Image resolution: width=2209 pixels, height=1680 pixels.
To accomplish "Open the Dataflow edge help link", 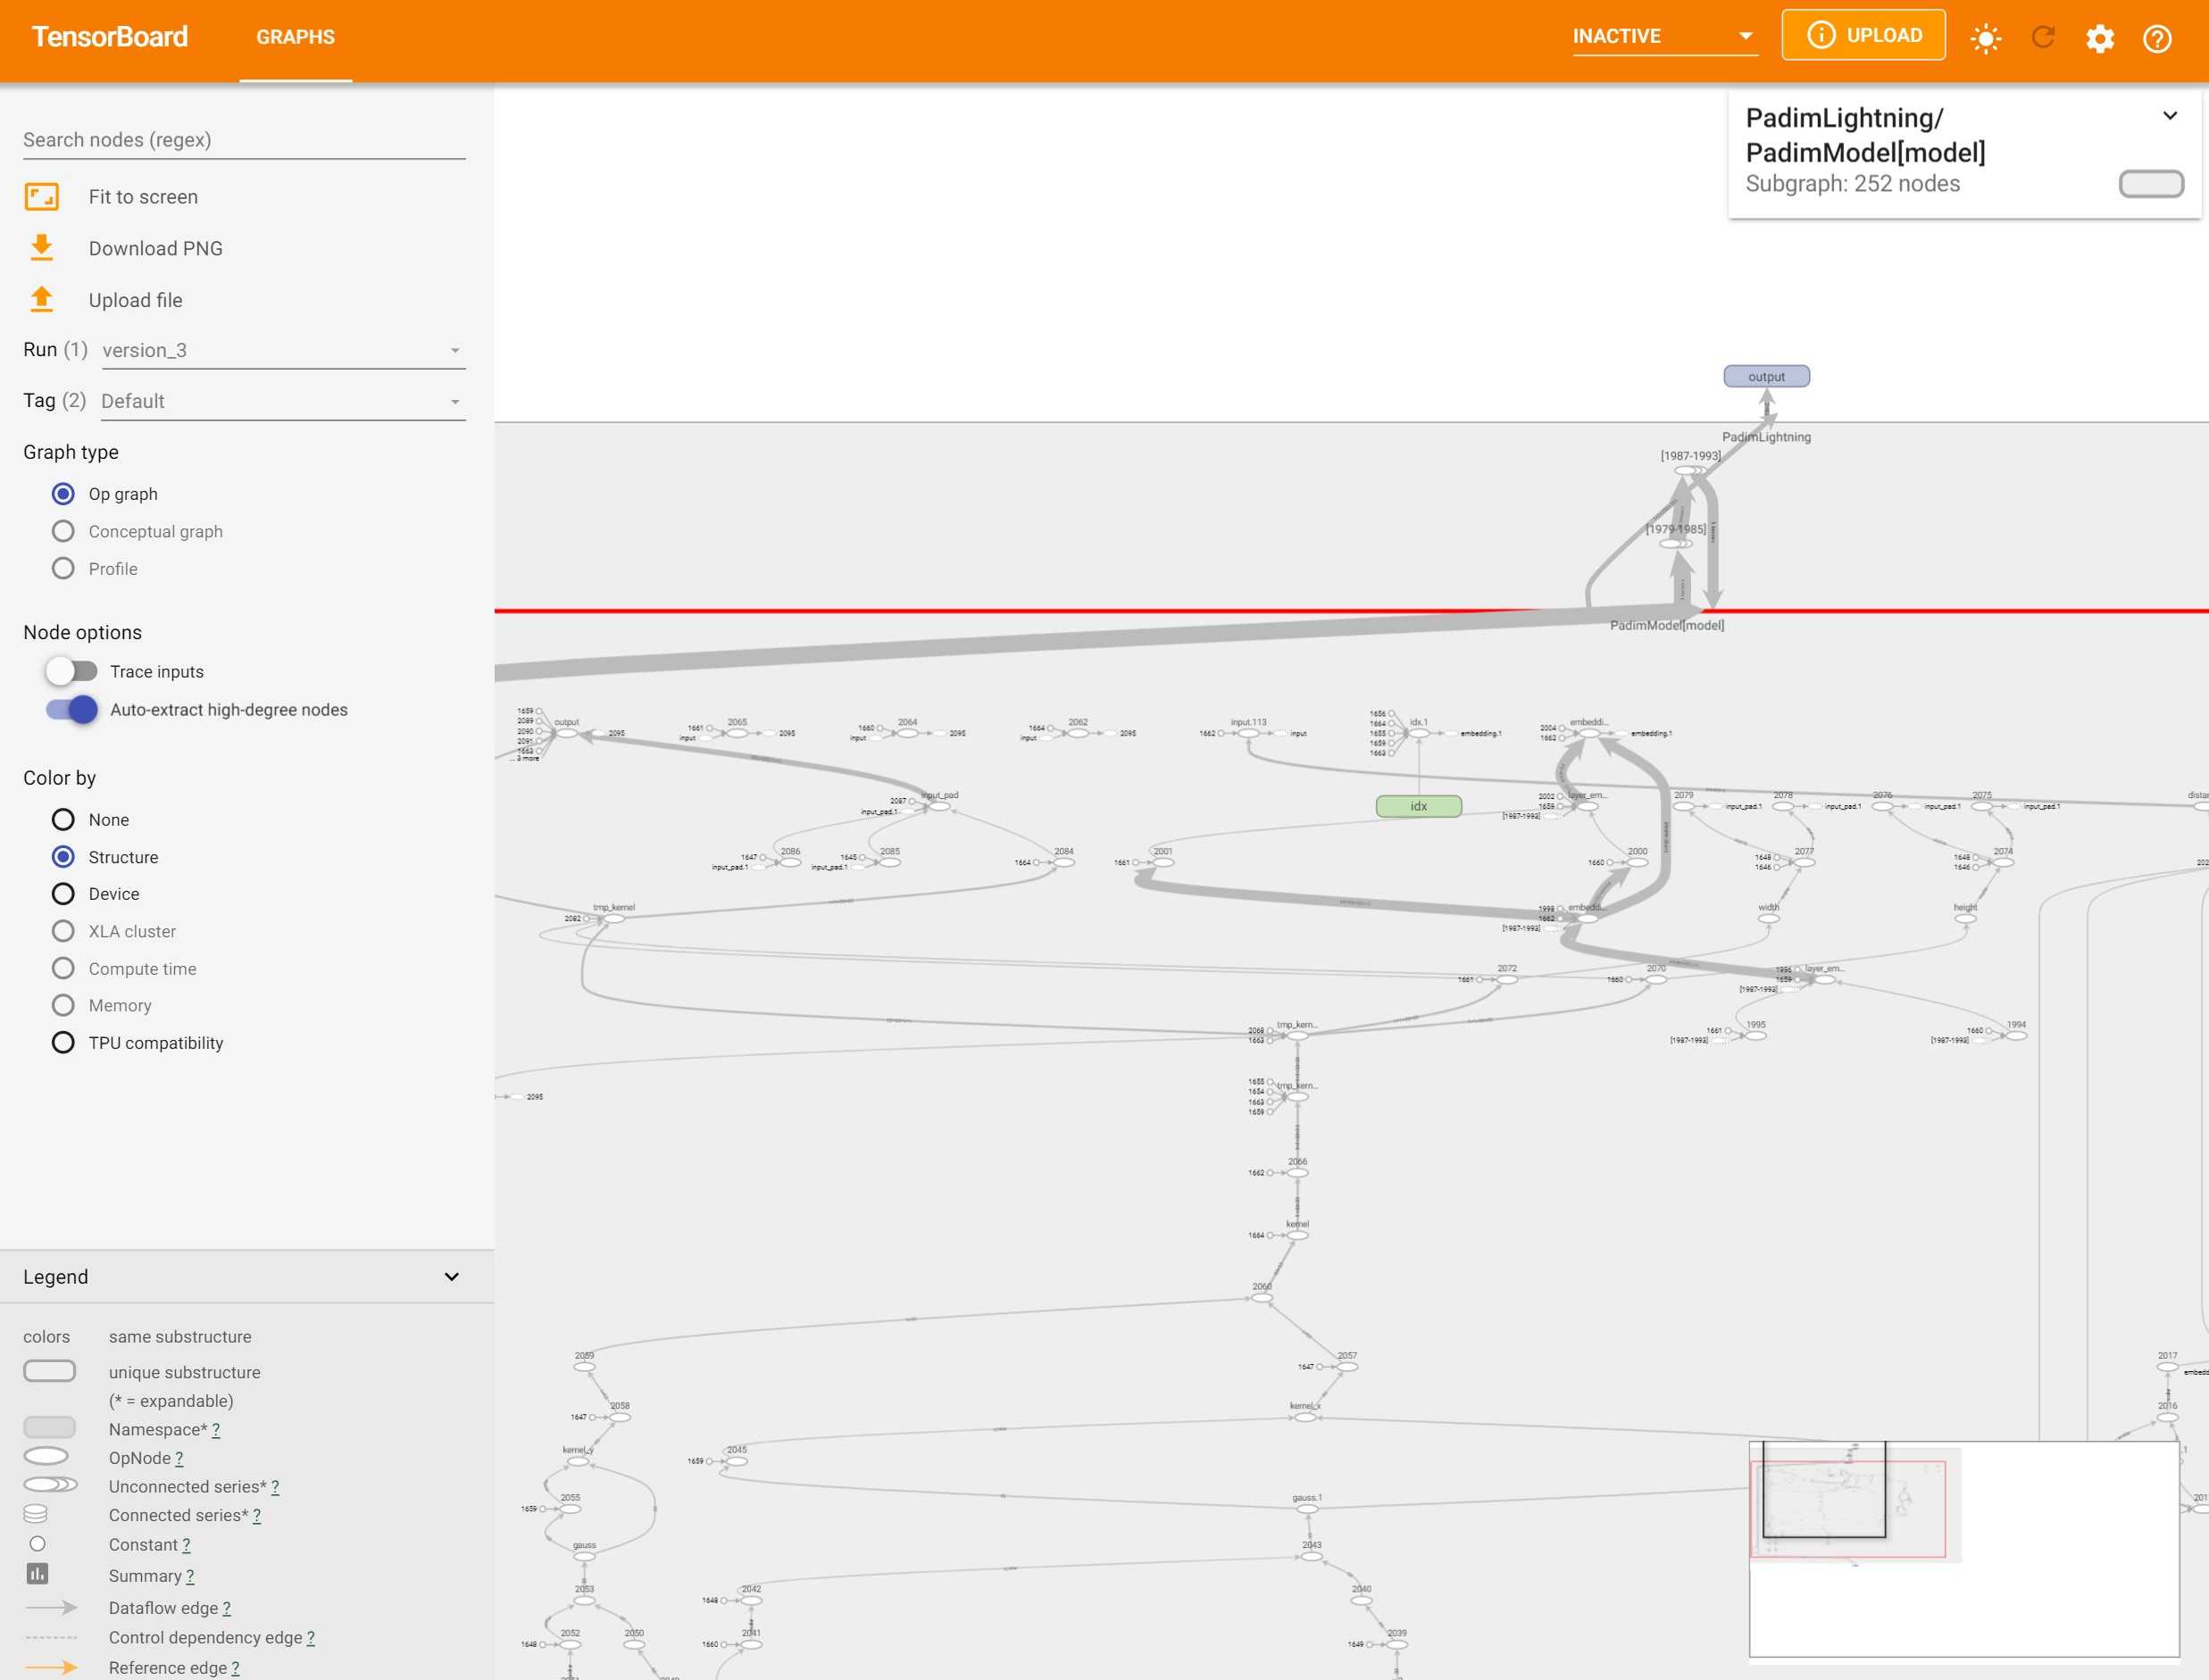I will tap(226, 1608).
